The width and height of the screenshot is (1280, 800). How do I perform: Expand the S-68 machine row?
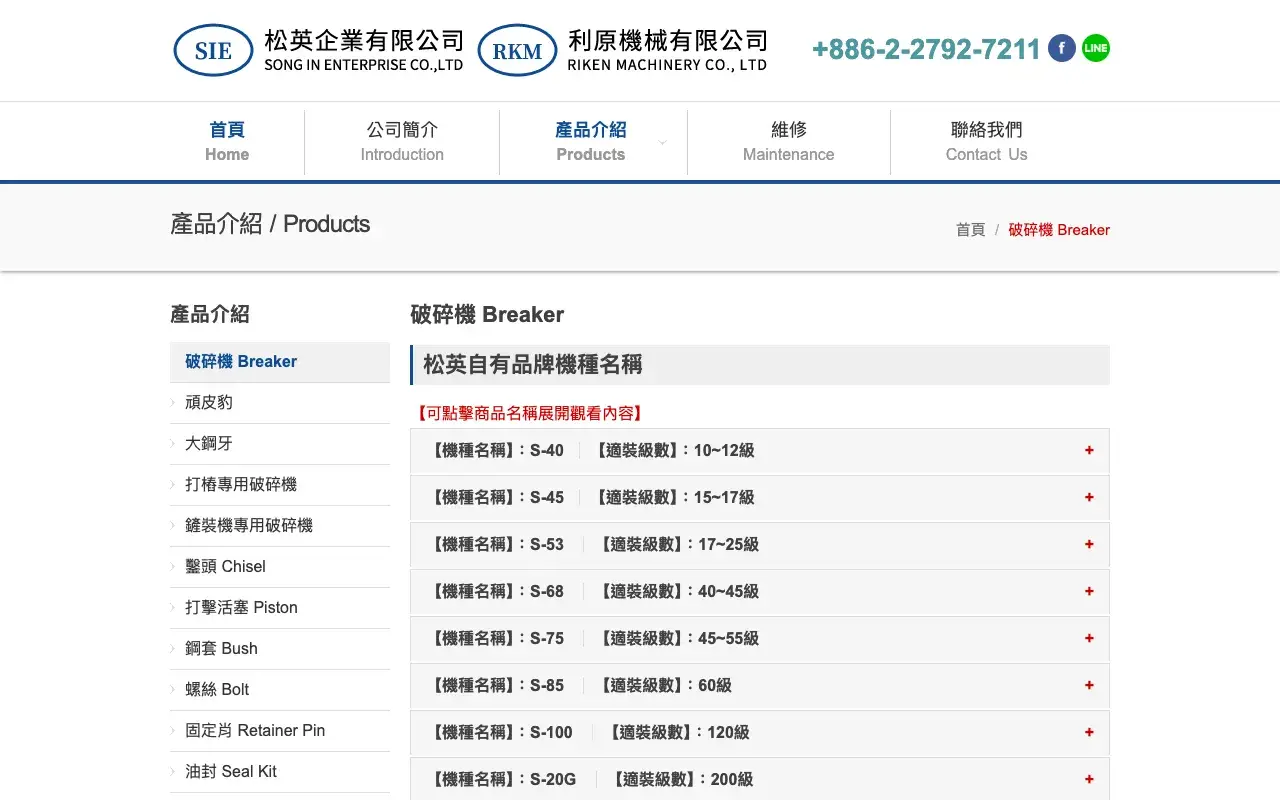pyautogui.click(x=760, y=591)
